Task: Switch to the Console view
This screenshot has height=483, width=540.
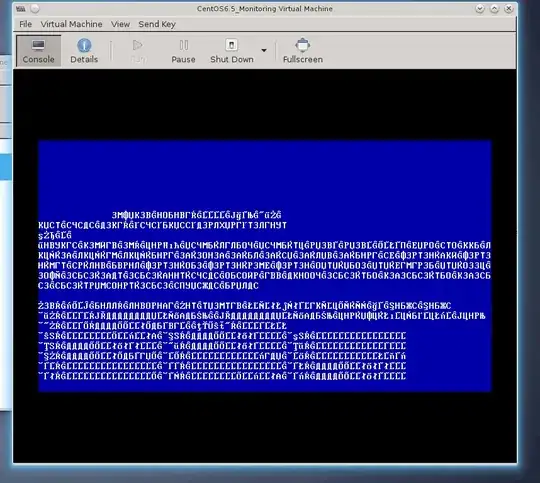Action: point(39,51)
